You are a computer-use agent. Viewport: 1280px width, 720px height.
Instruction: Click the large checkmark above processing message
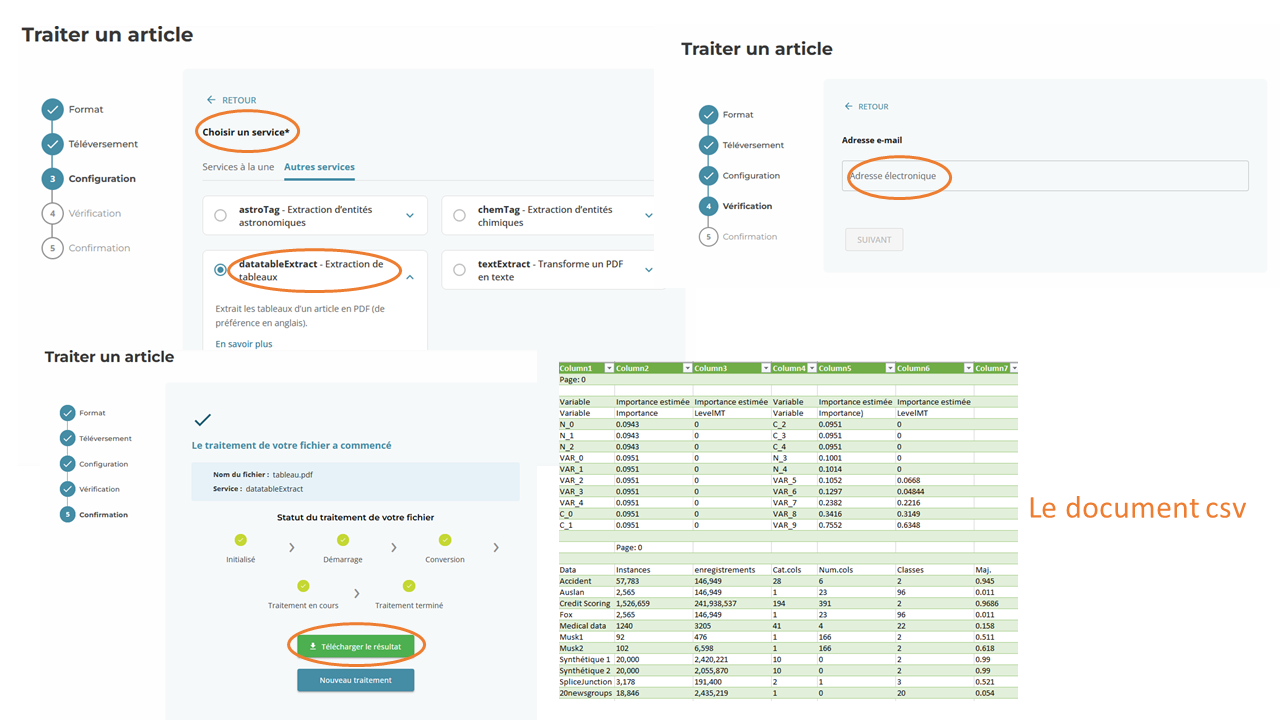203,420
